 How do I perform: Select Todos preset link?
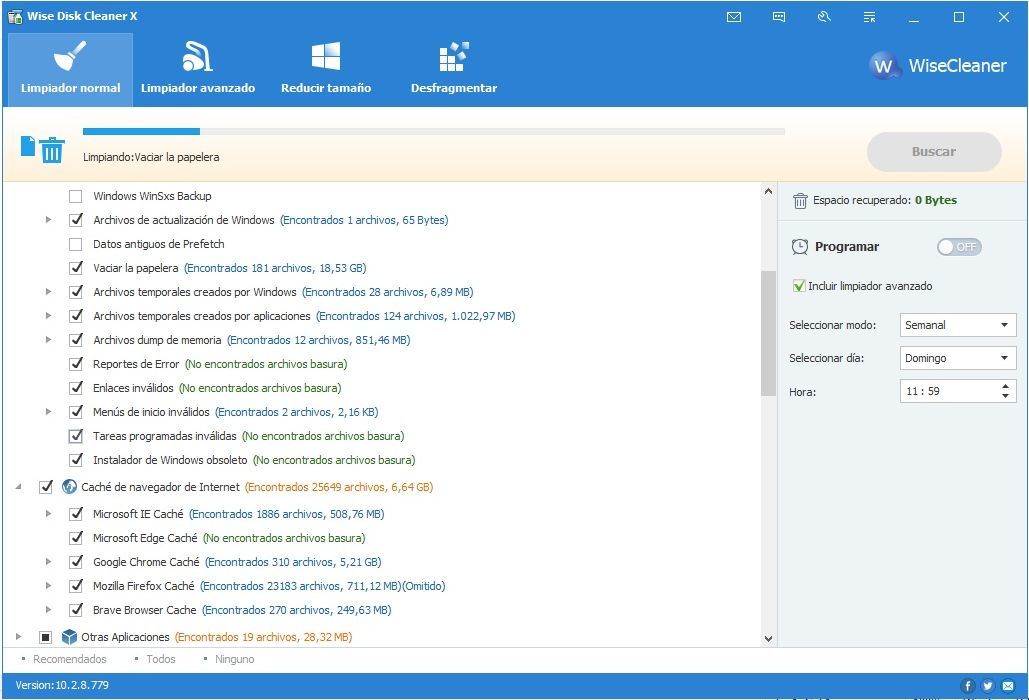click(161, 659)
